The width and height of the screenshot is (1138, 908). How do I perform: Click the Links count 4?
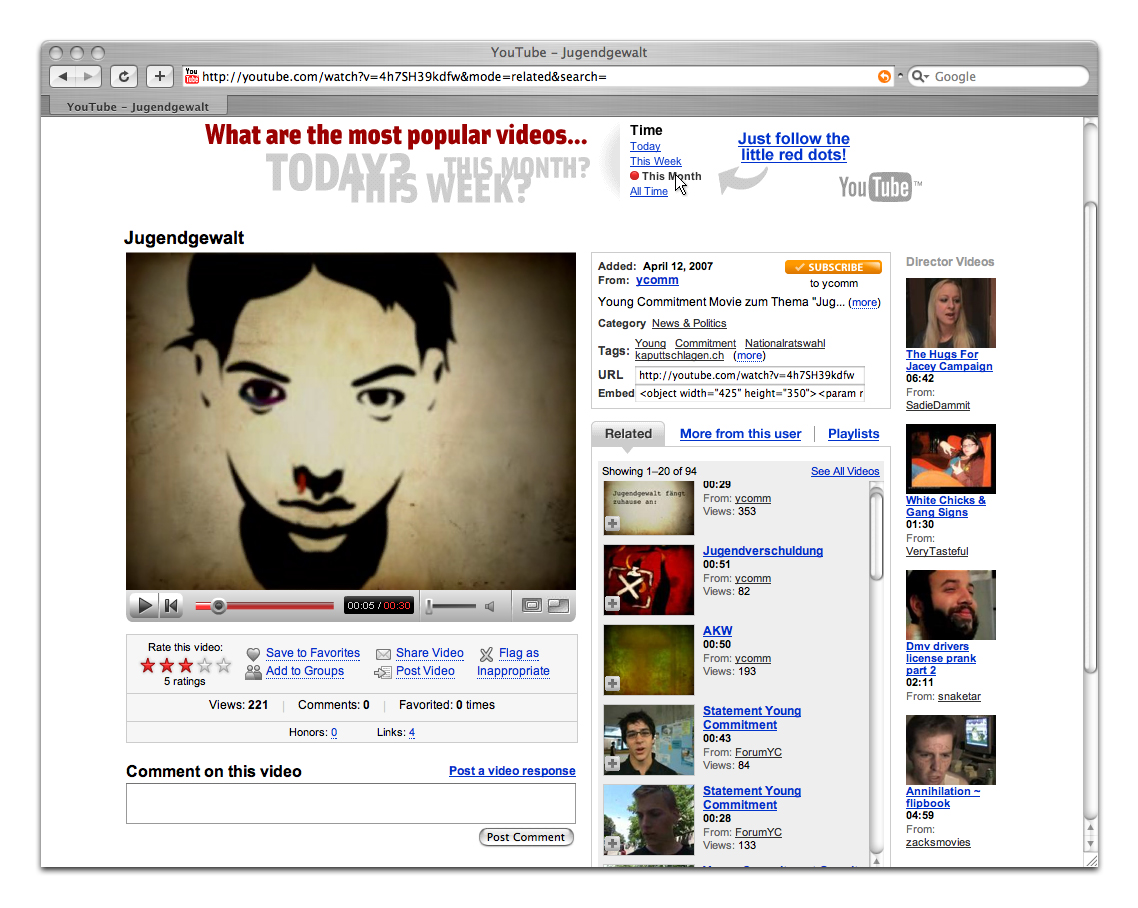click(x=412, y=732)
